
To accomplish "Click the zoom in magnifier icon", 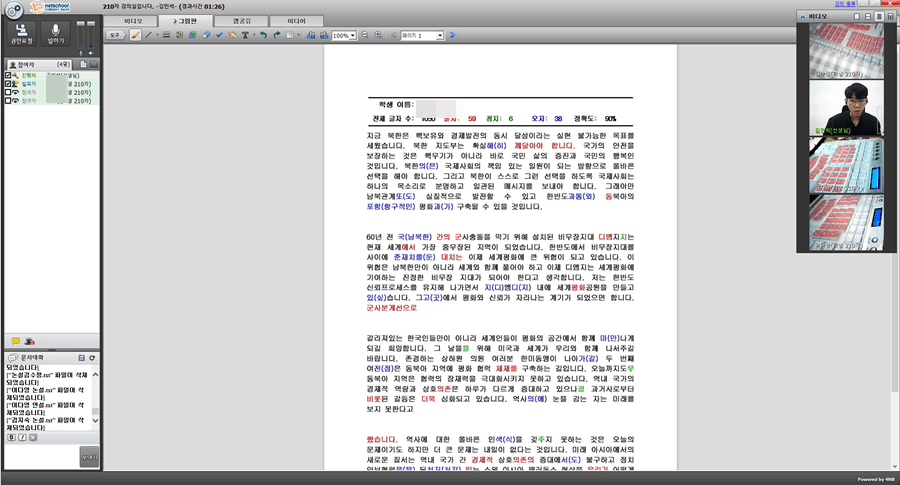I will (x=378, y=35).
